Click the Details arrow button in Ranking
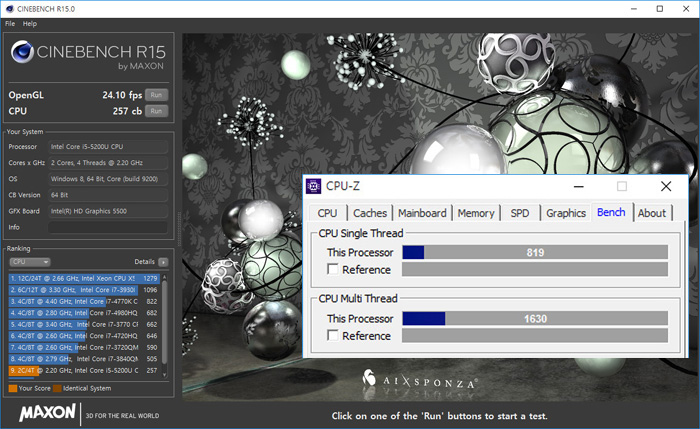Viewport: 700px width, 429px height. [x=163, y=262]
